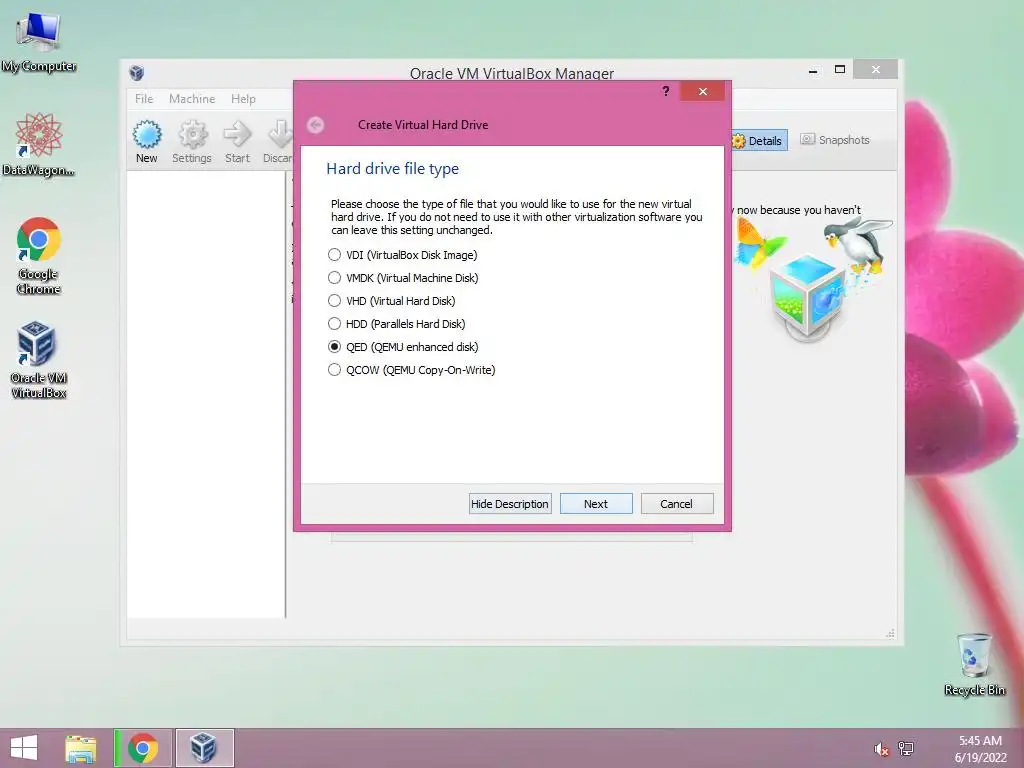Open Recycle Bin on desktop
This screenshot has width=1024, height=768.
[974, 664]
